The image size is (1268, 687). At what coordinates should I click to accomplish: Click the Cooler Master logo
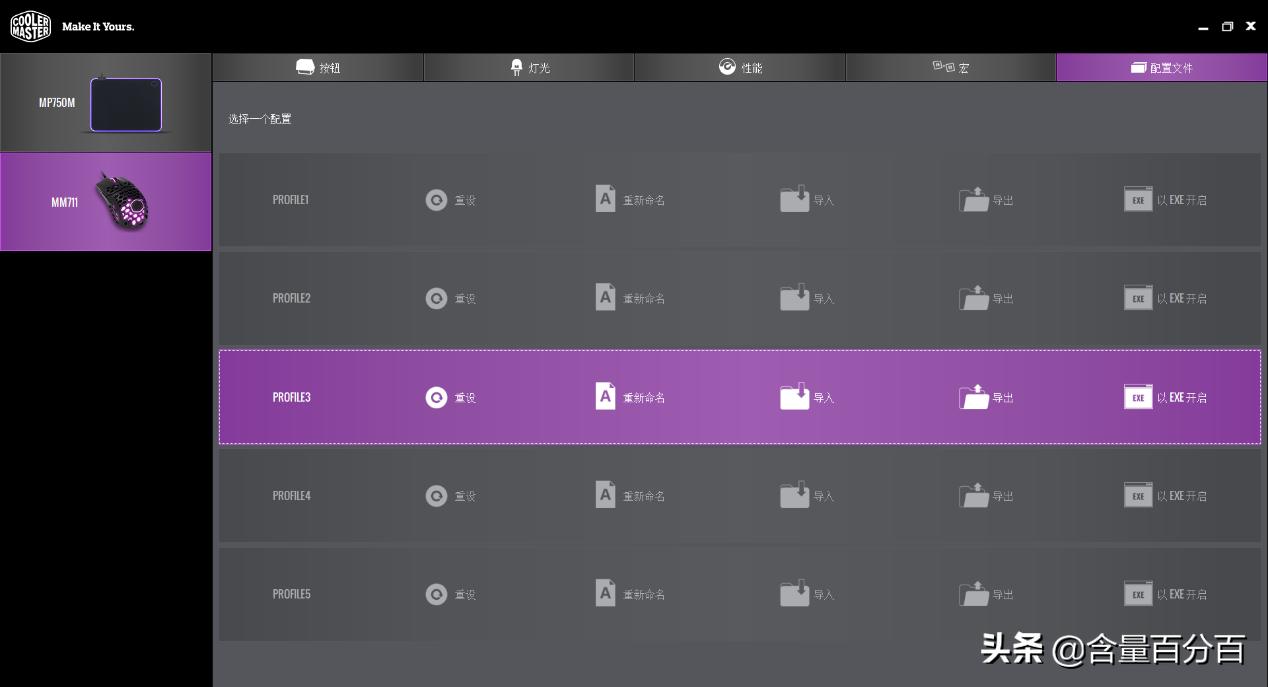pyautogui.click(x=31, y=26)
